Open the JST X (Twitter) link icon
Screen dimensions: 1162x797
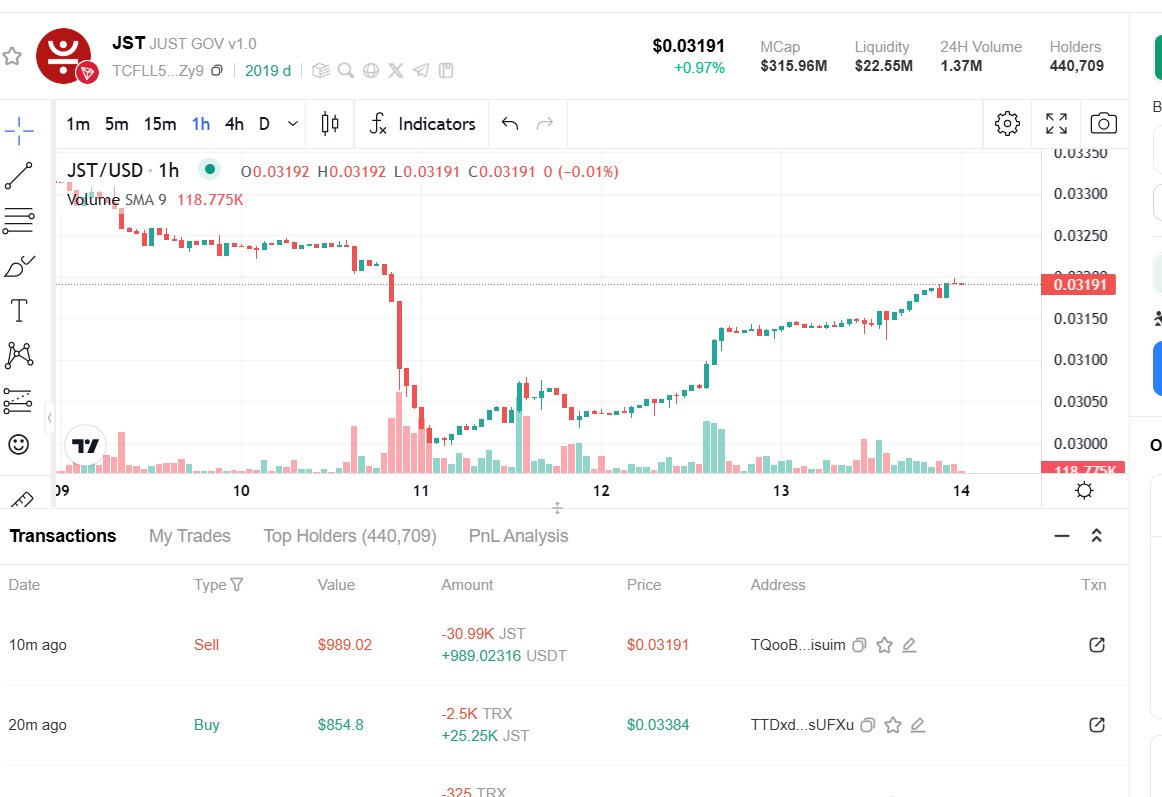point(396,70)
